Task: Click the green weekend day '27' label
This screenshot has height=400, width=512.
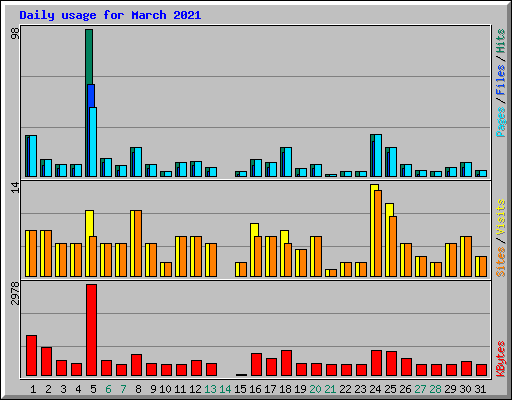Action: click(420, 389)
